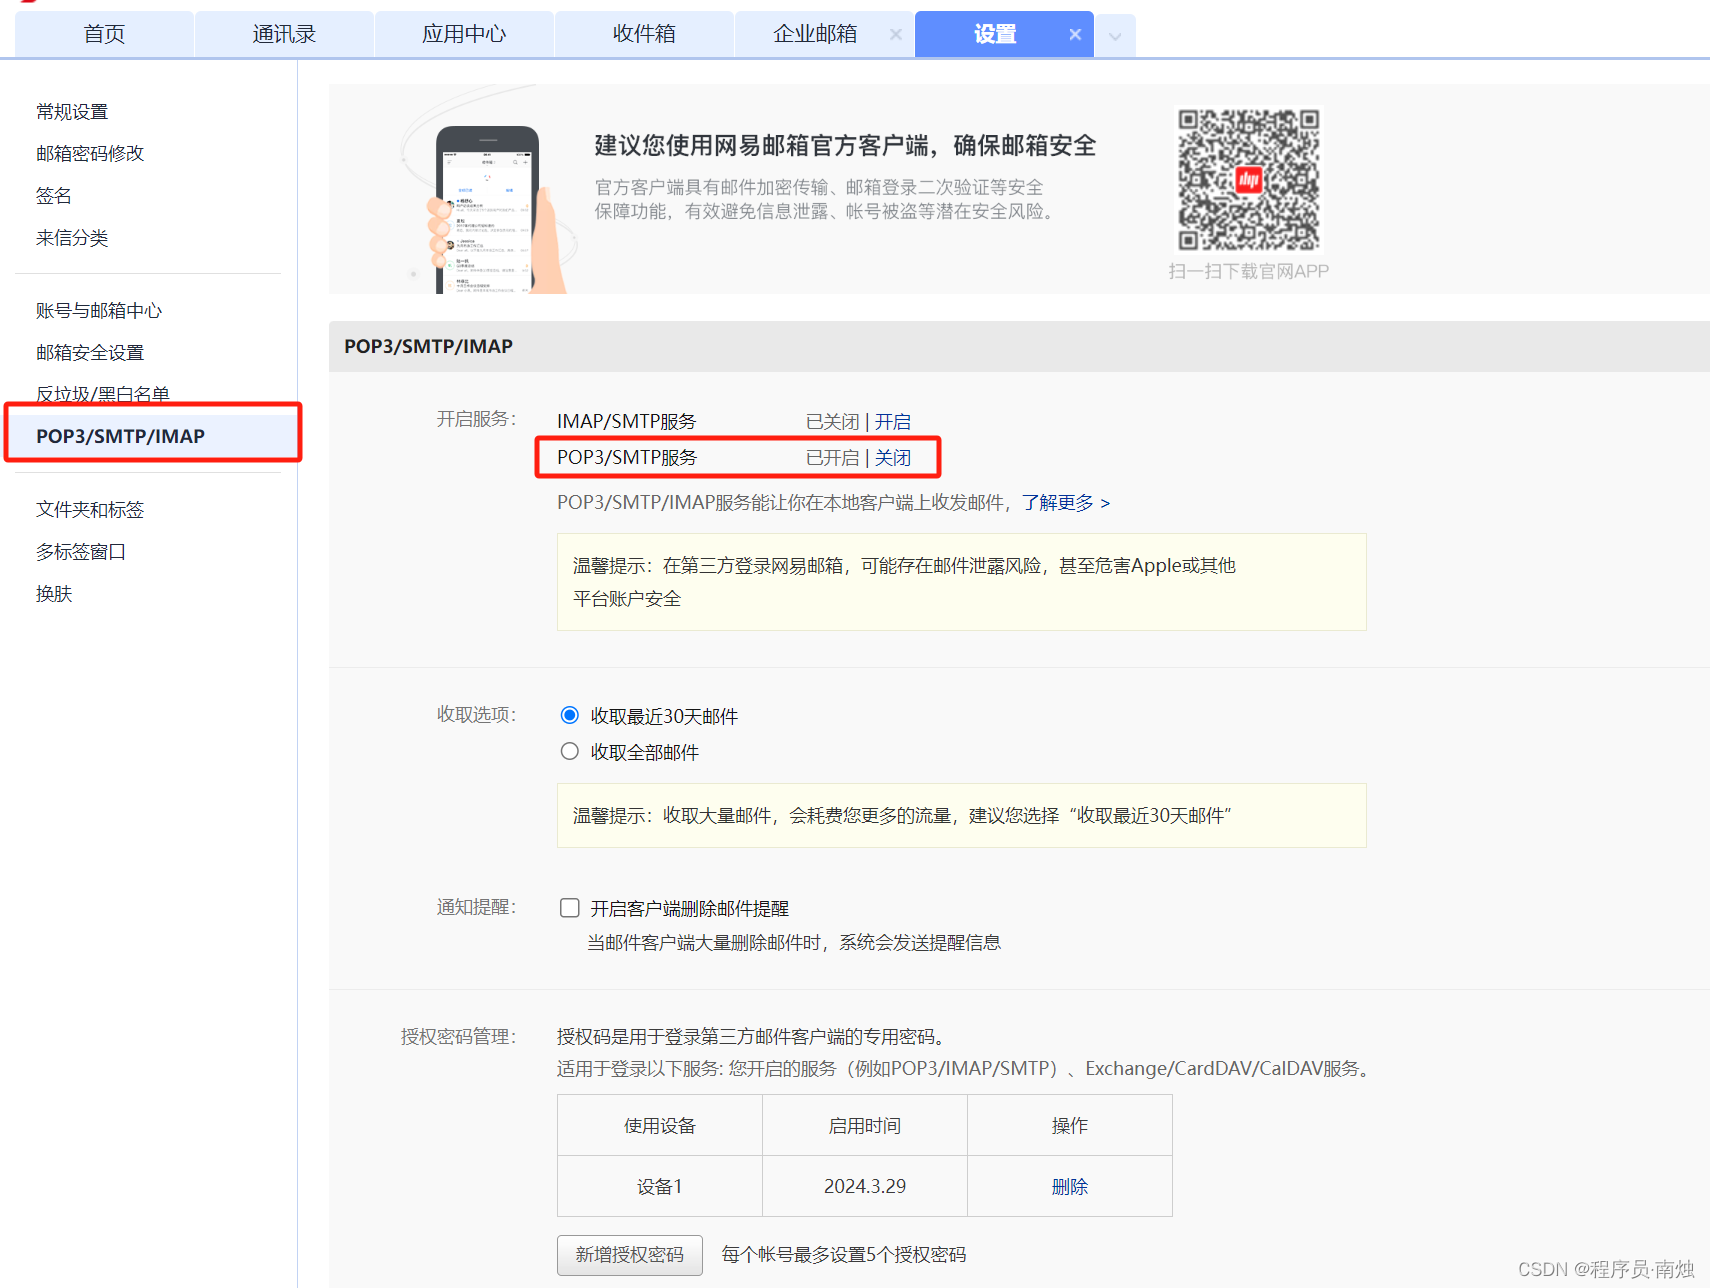
Task: Open 邮箱密码修改 settings
Action: [90, 154]
